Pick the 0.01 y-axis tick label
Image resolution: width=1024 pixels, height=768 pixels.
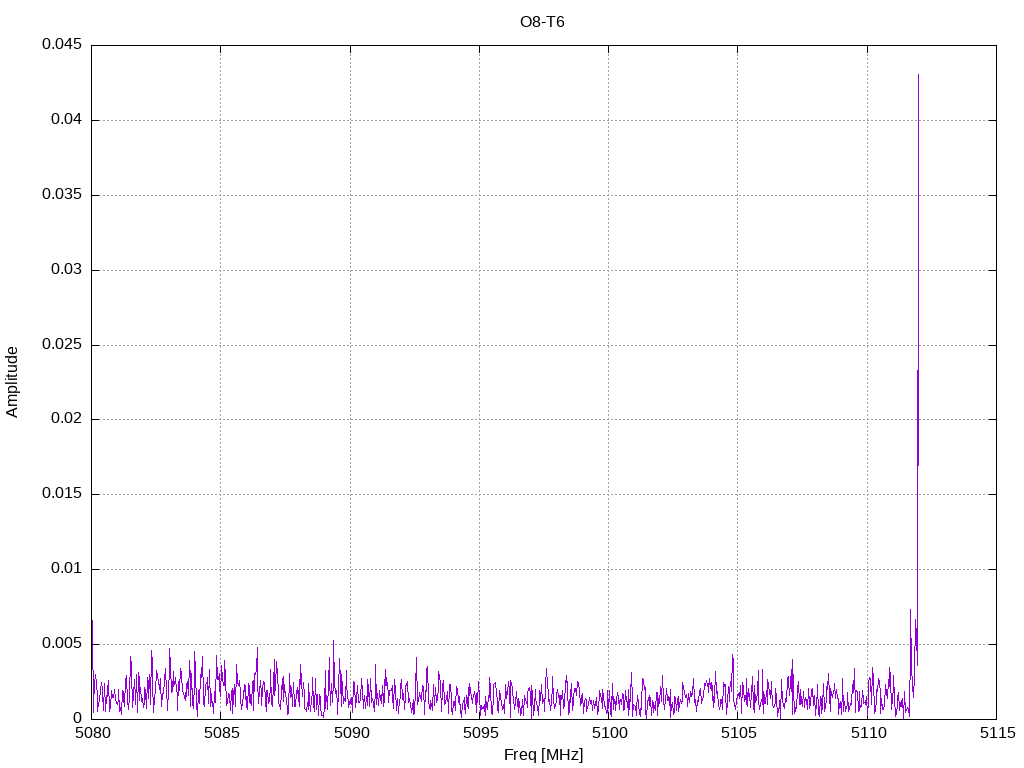tap(65, 569)
